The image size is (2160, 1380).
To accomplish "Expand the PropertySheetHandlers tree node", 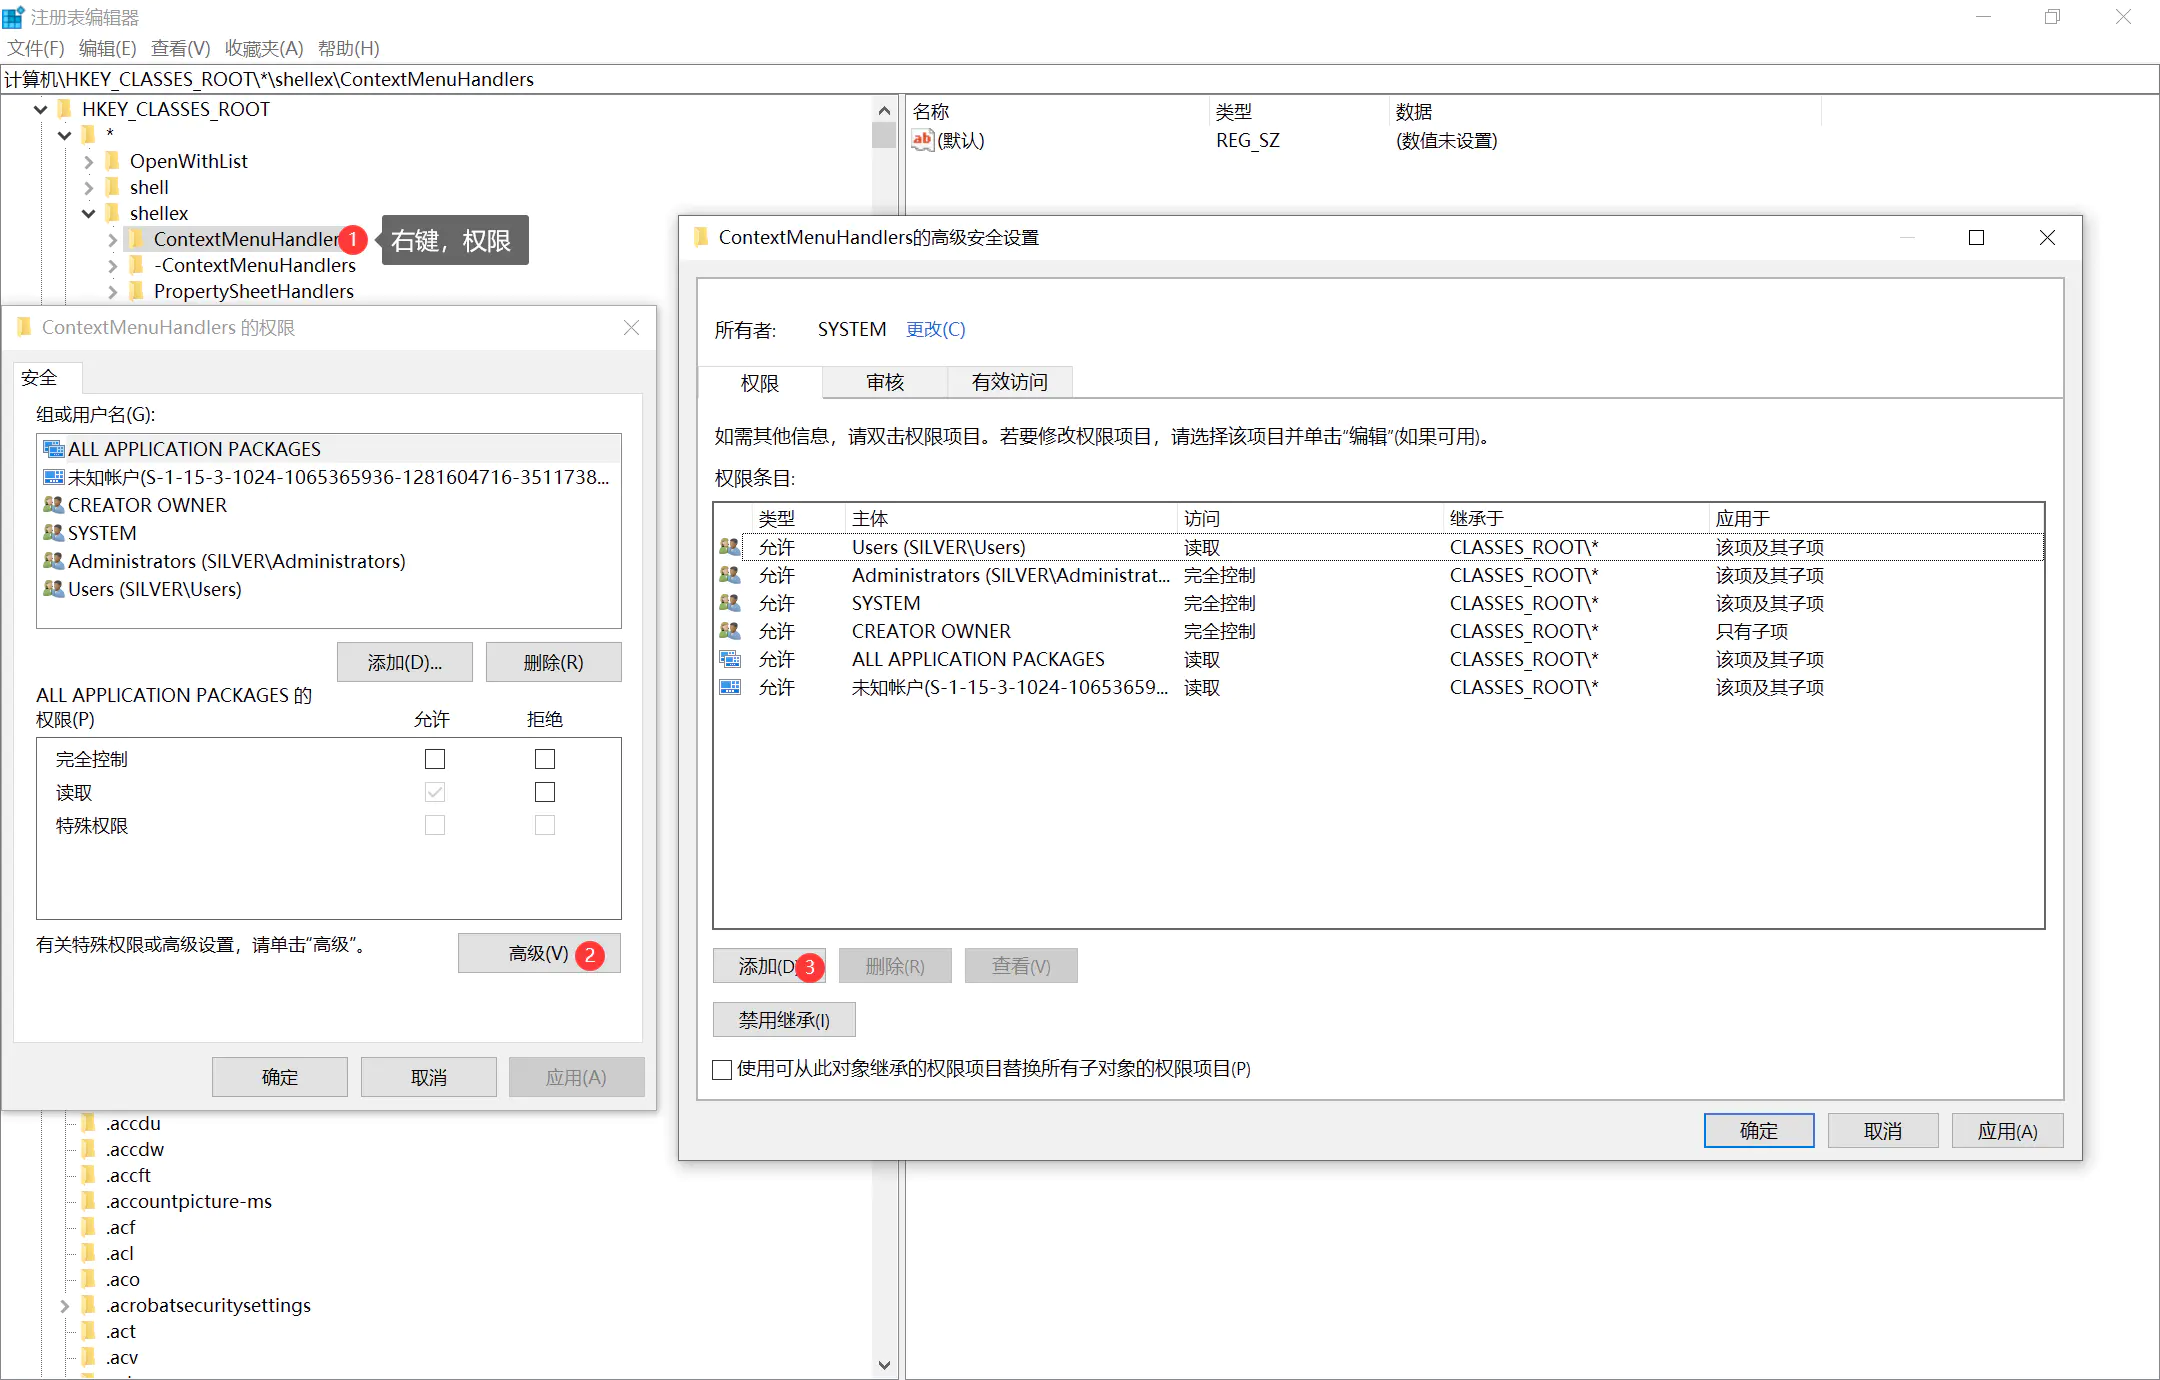I will (113, 291).
